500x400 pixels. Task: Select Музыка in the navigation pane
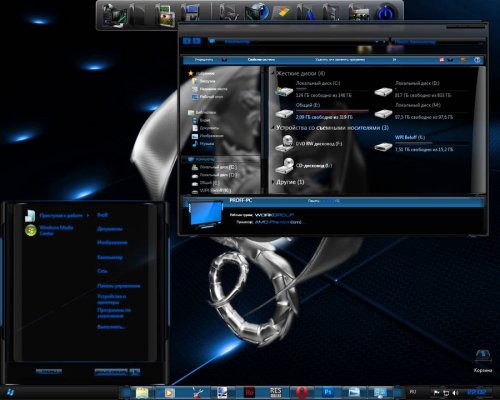pyautogui.click(x=203, y=144)
